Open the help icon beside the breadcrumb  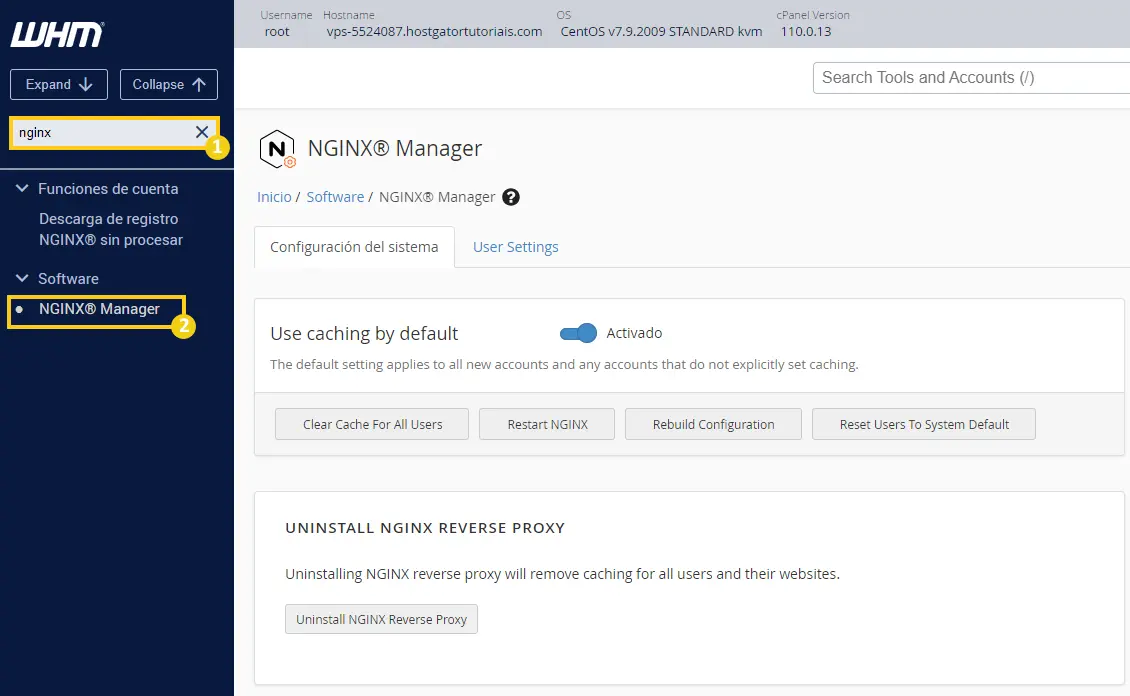(511, 197)
